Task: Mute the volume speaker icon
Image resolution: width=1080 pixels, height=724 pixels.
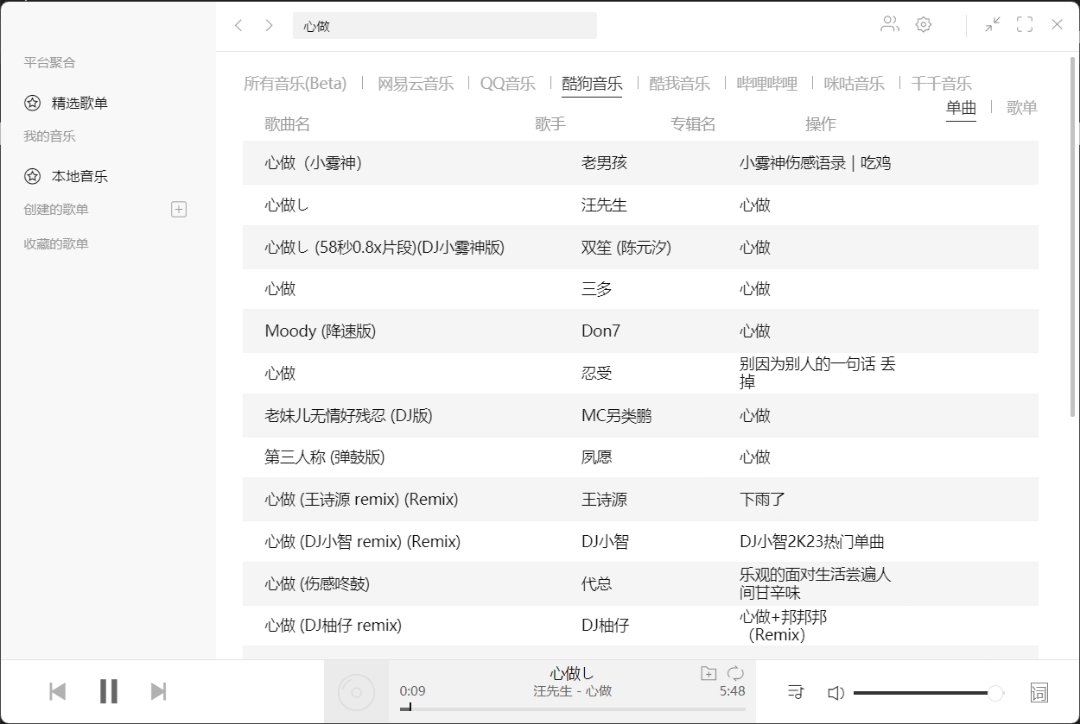Action: click(836, 692)
